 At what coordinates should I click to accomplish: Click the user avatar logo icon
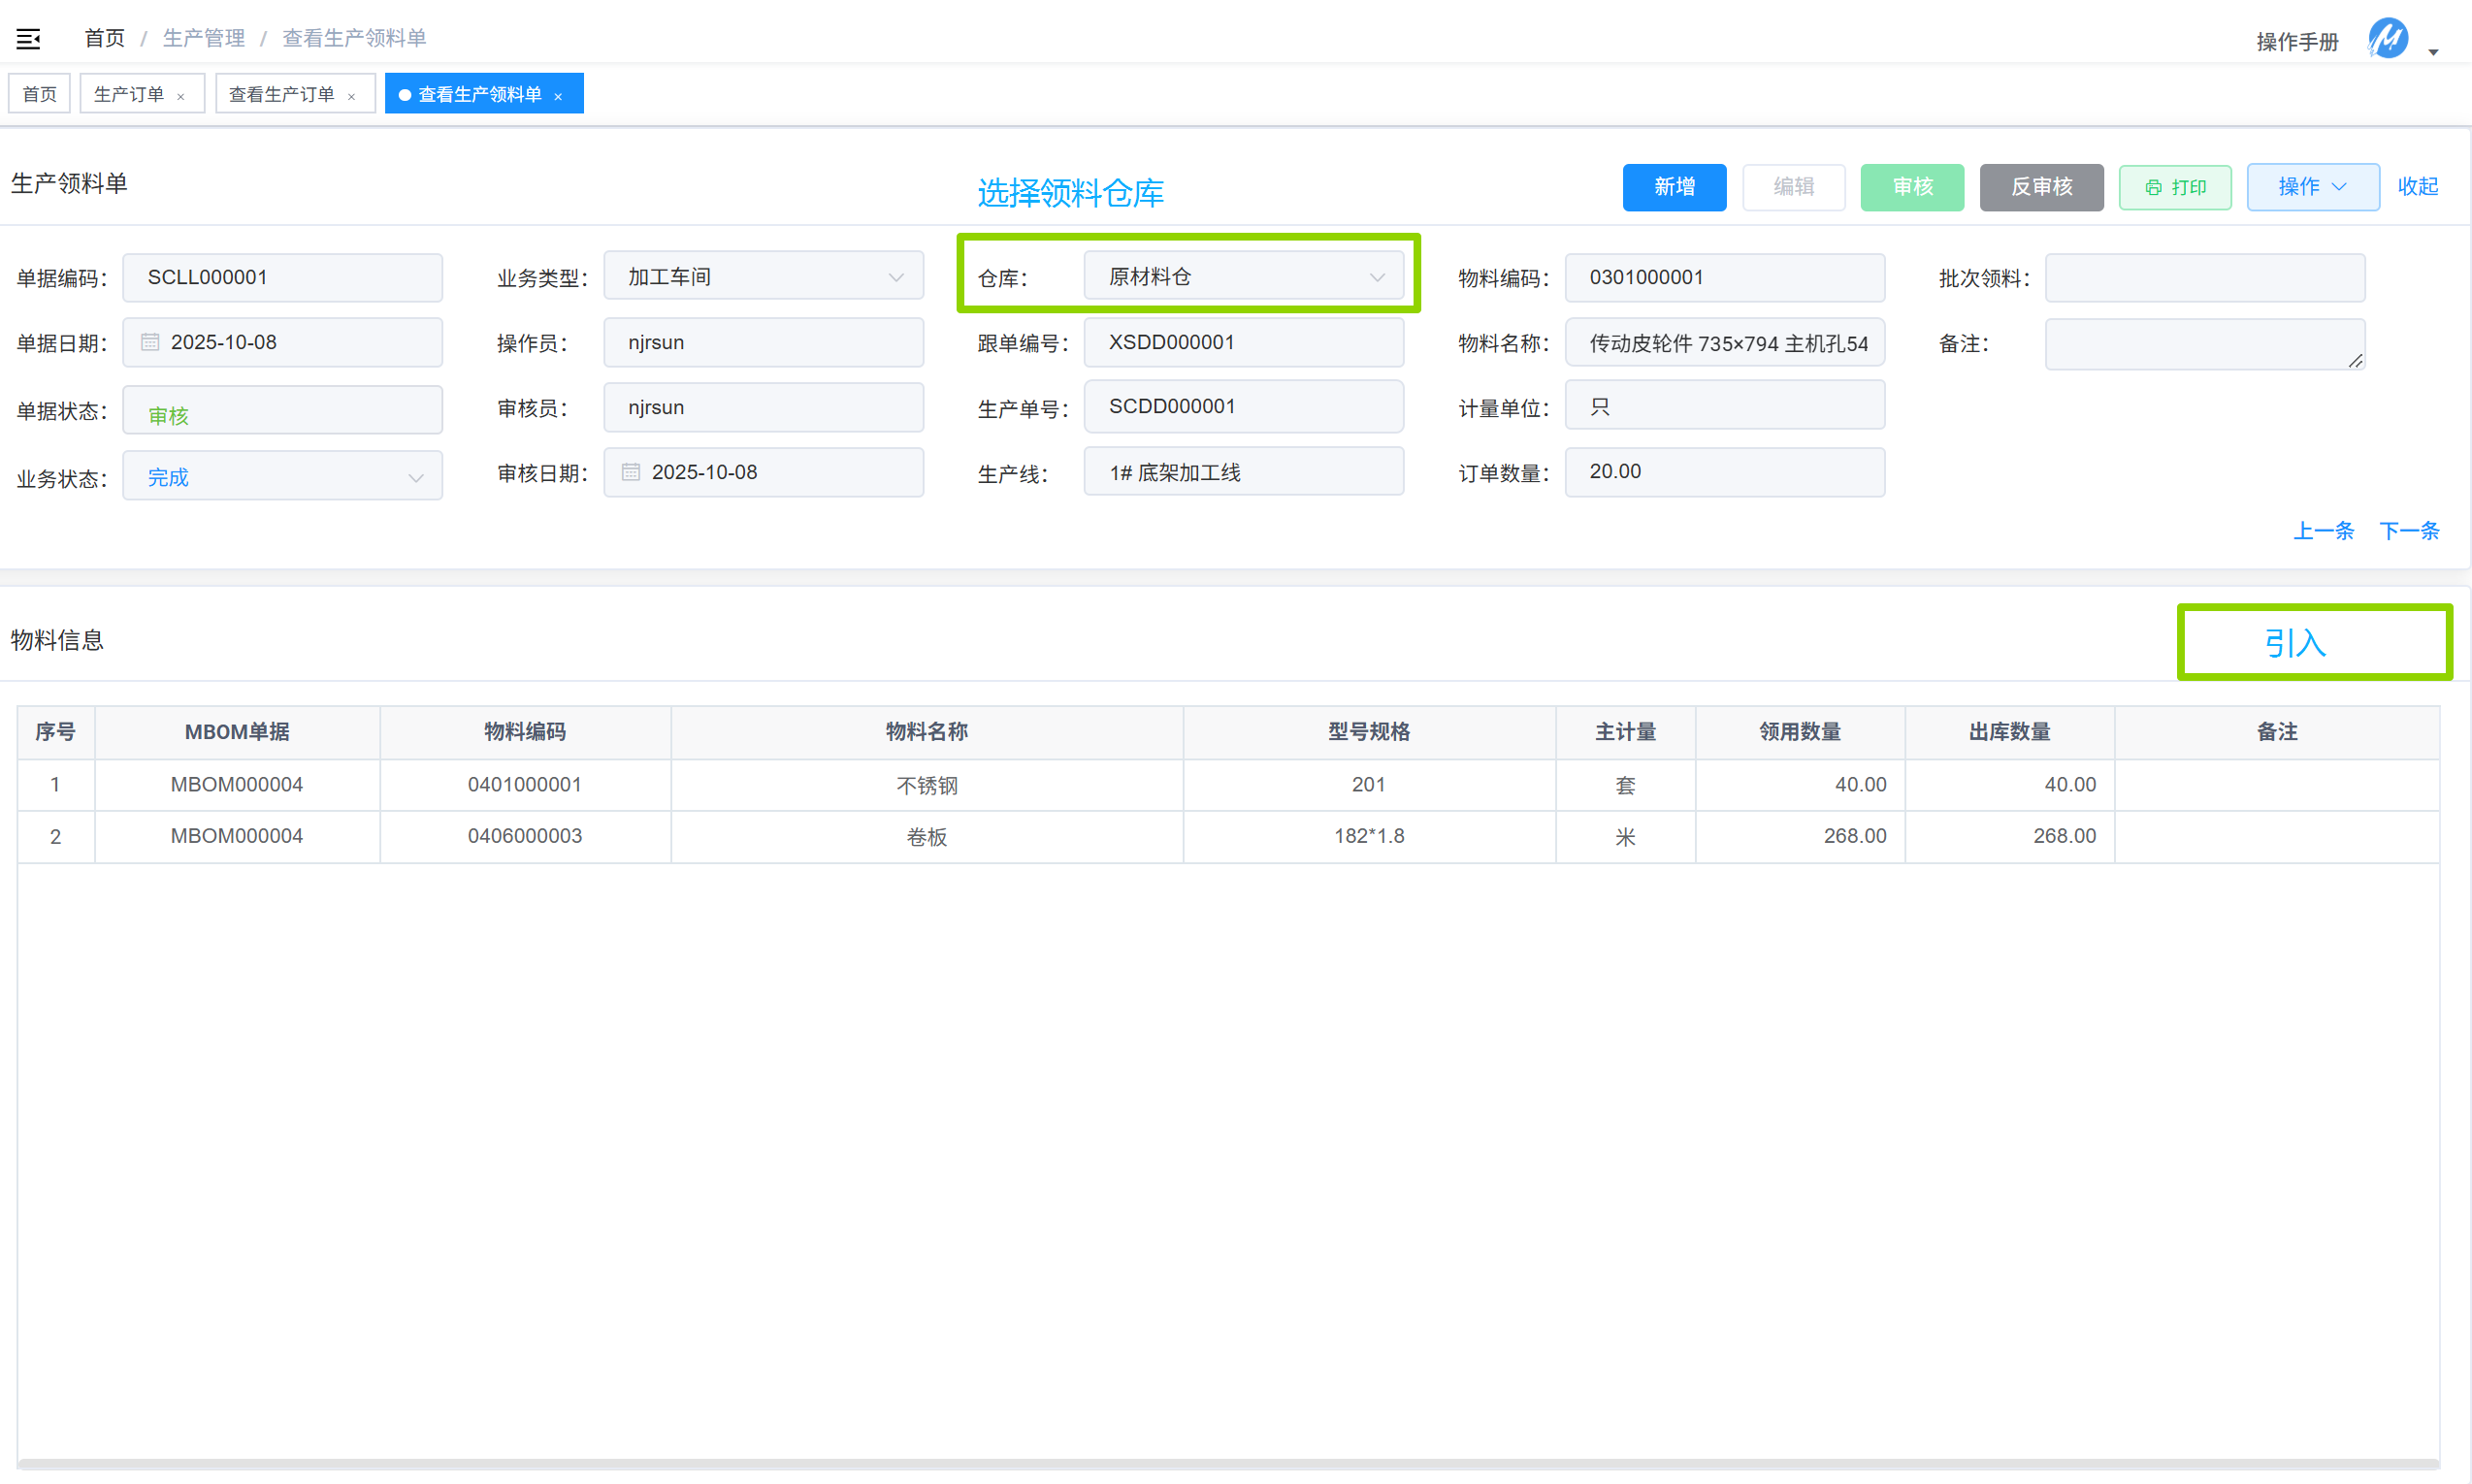click(x=2387, y=39)
